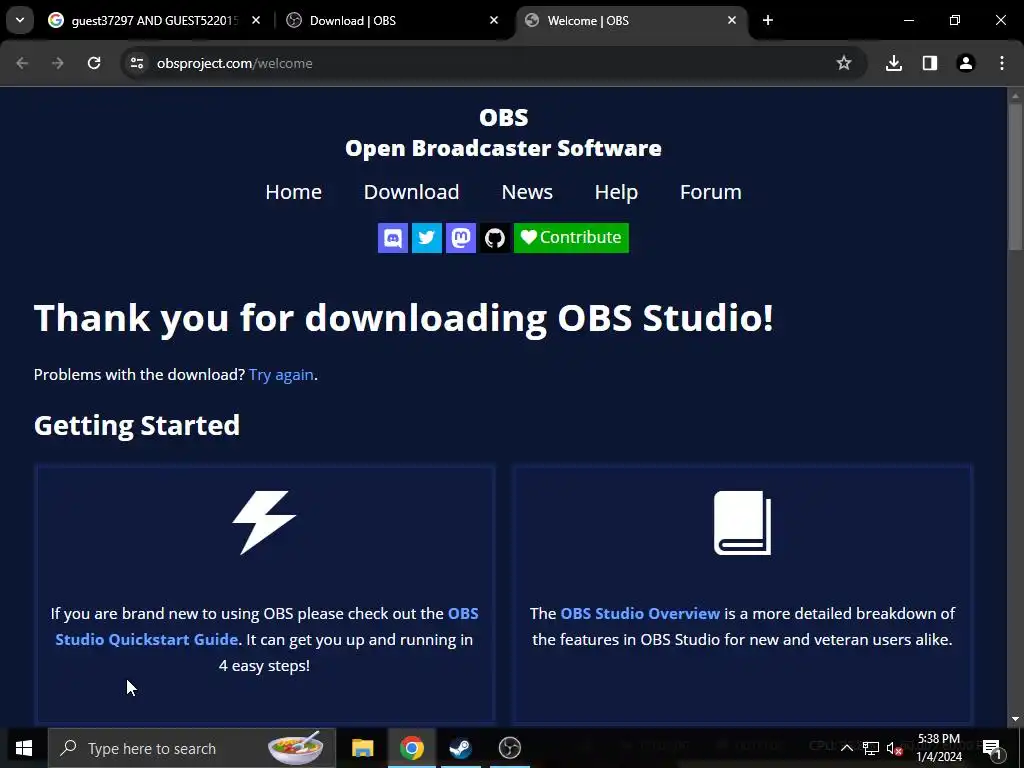The width and height of the screenshot is (1024, 768).
Task: Expand the tab search dropdown arrow
Action: coord(20,21)
